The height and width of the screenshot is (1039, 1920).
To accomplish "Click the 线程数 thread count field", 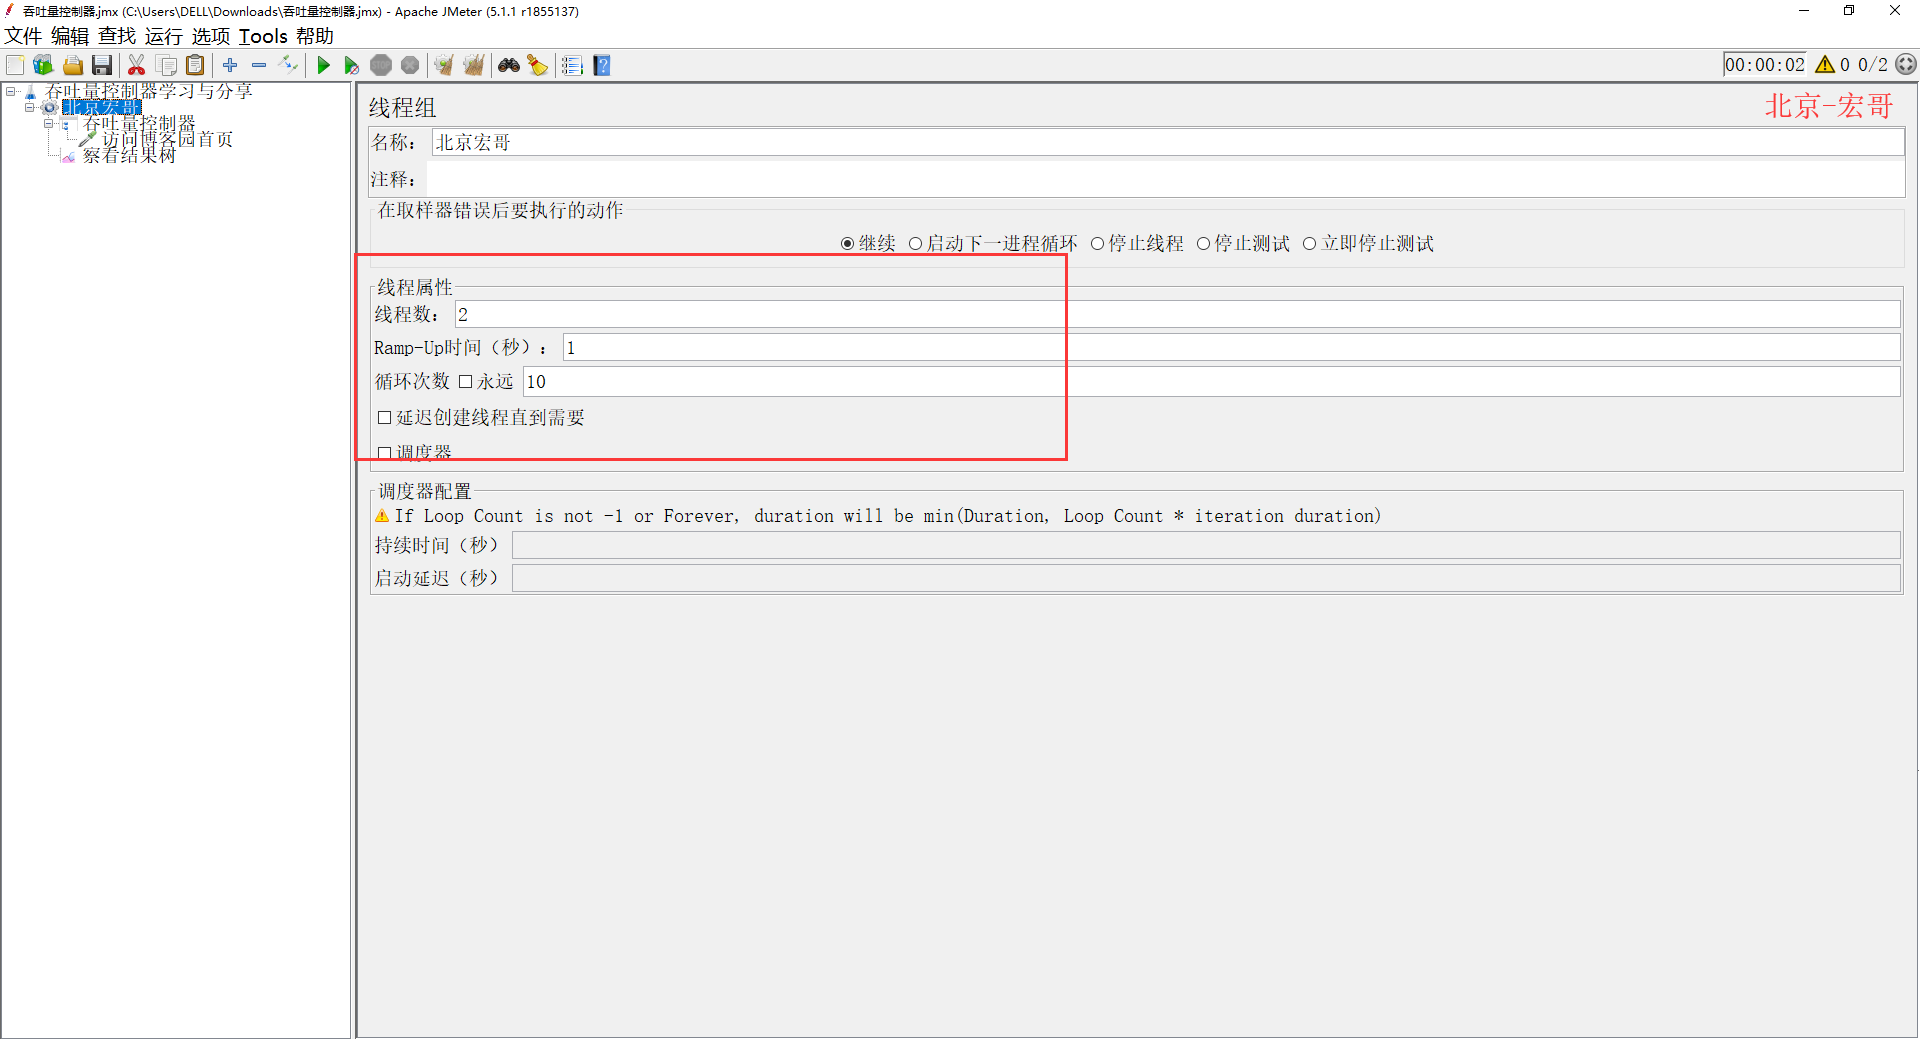I will [1177, 315].
